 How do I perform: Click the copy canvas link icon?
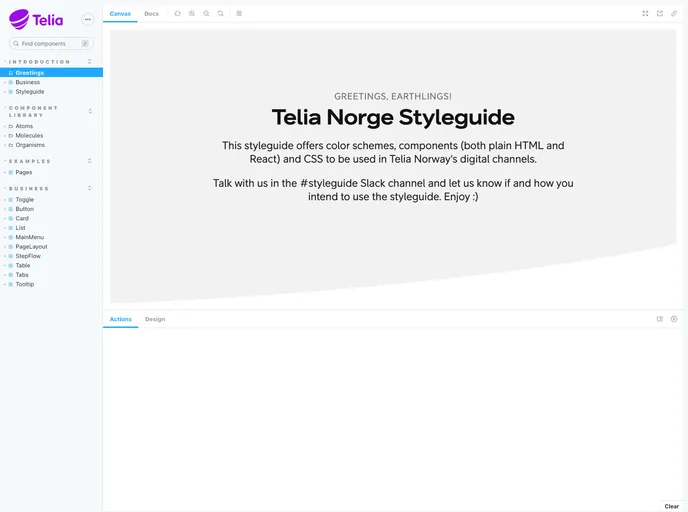[674, 14]
